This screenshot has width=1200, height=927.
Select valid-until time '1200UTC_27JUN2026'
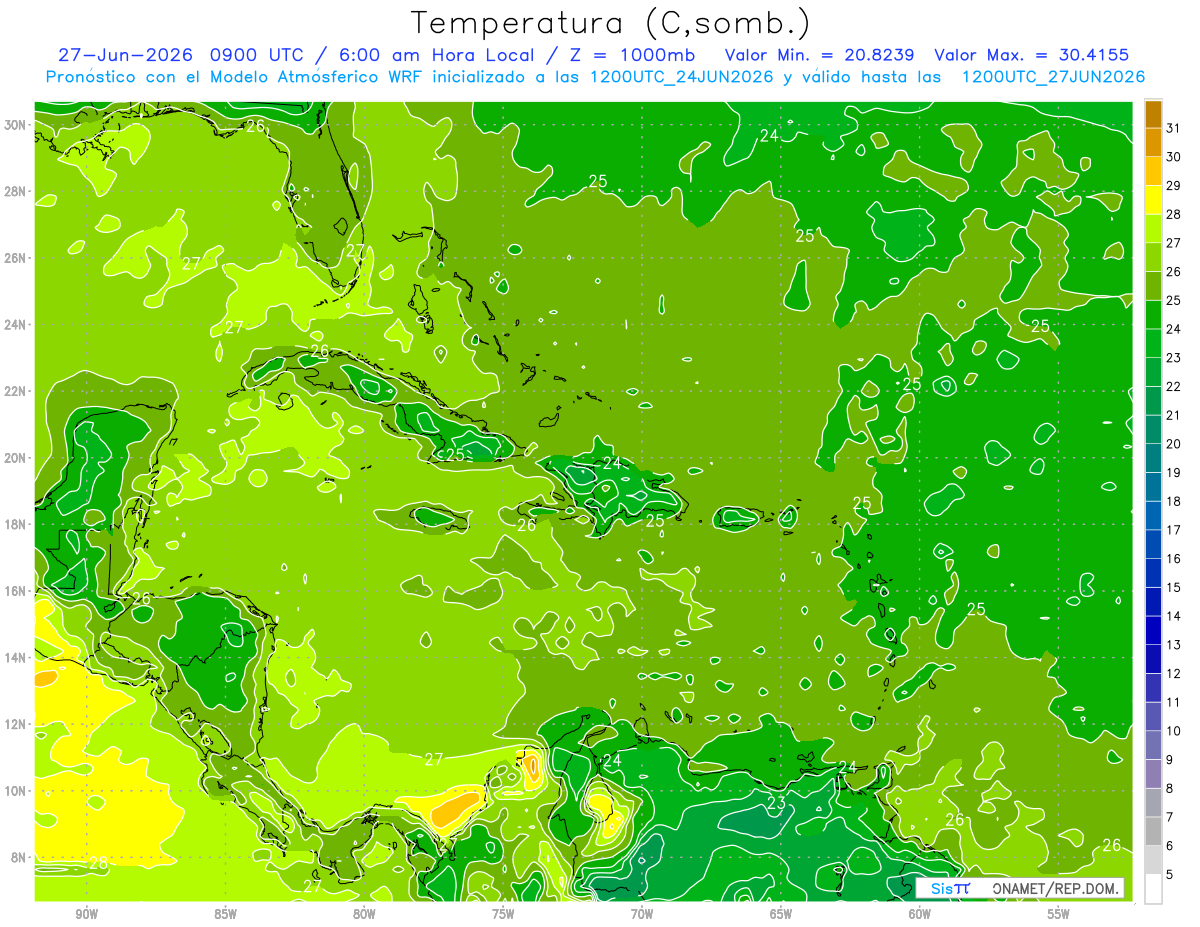[x=1053, y=77]
